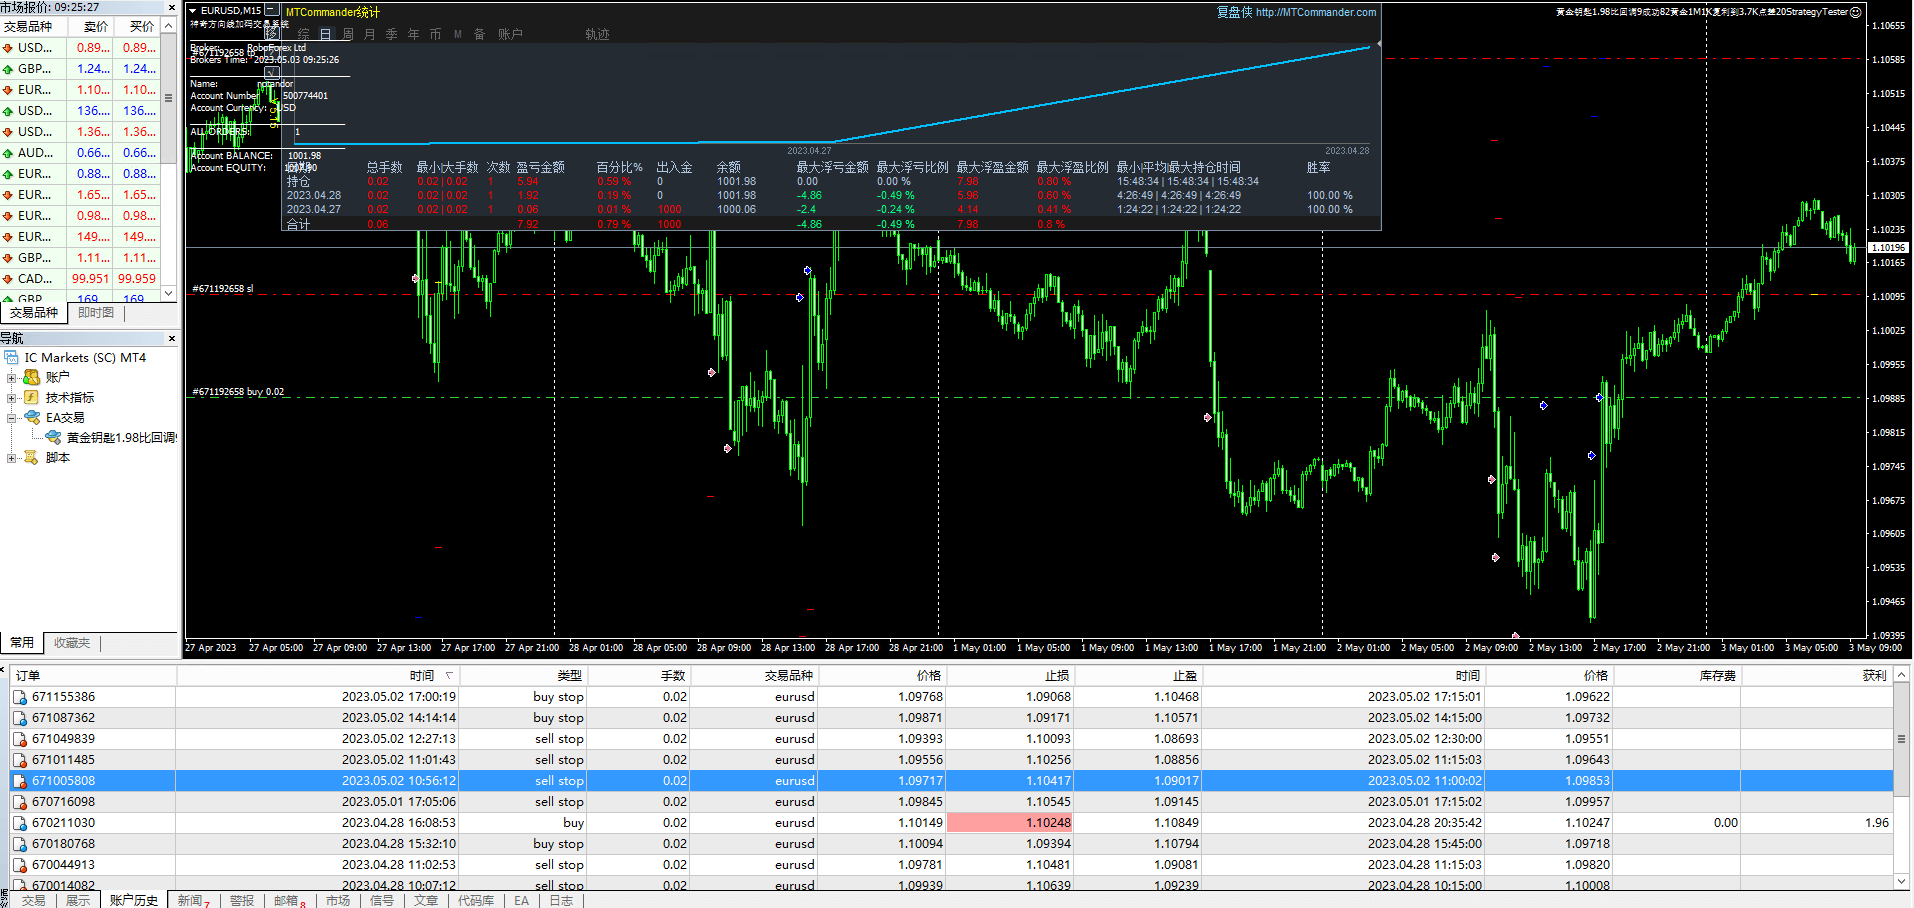Select 技术指标 (indicators) icon in Navigator
This screenshot has width=1914, height=908.
30,397
